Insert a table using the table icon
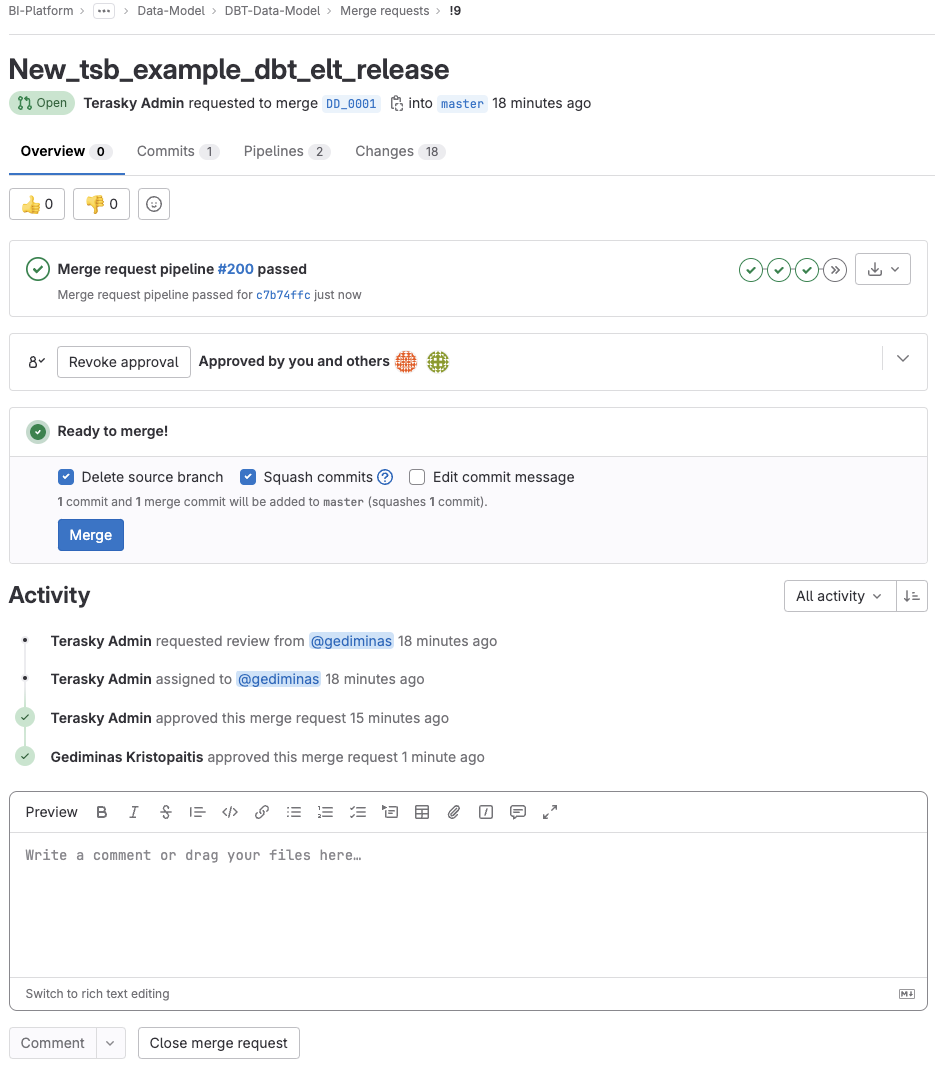The height and width of the screenshot is (1068, 935). (x=422, y=812)
